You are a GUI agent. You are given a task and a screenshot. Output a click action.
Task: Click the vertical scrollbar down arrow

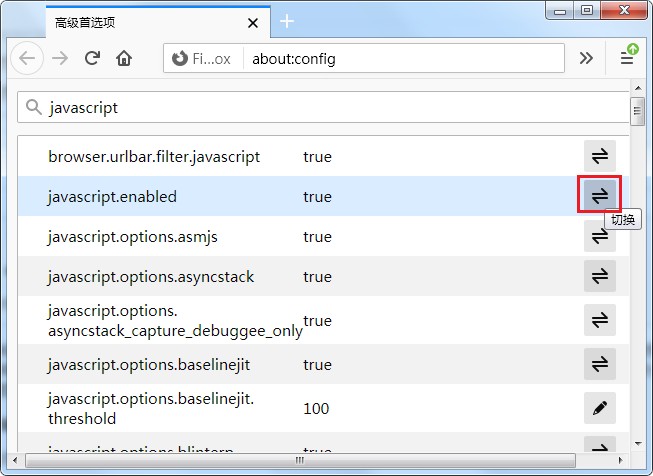pyautogui.click(x=637, y=443)
